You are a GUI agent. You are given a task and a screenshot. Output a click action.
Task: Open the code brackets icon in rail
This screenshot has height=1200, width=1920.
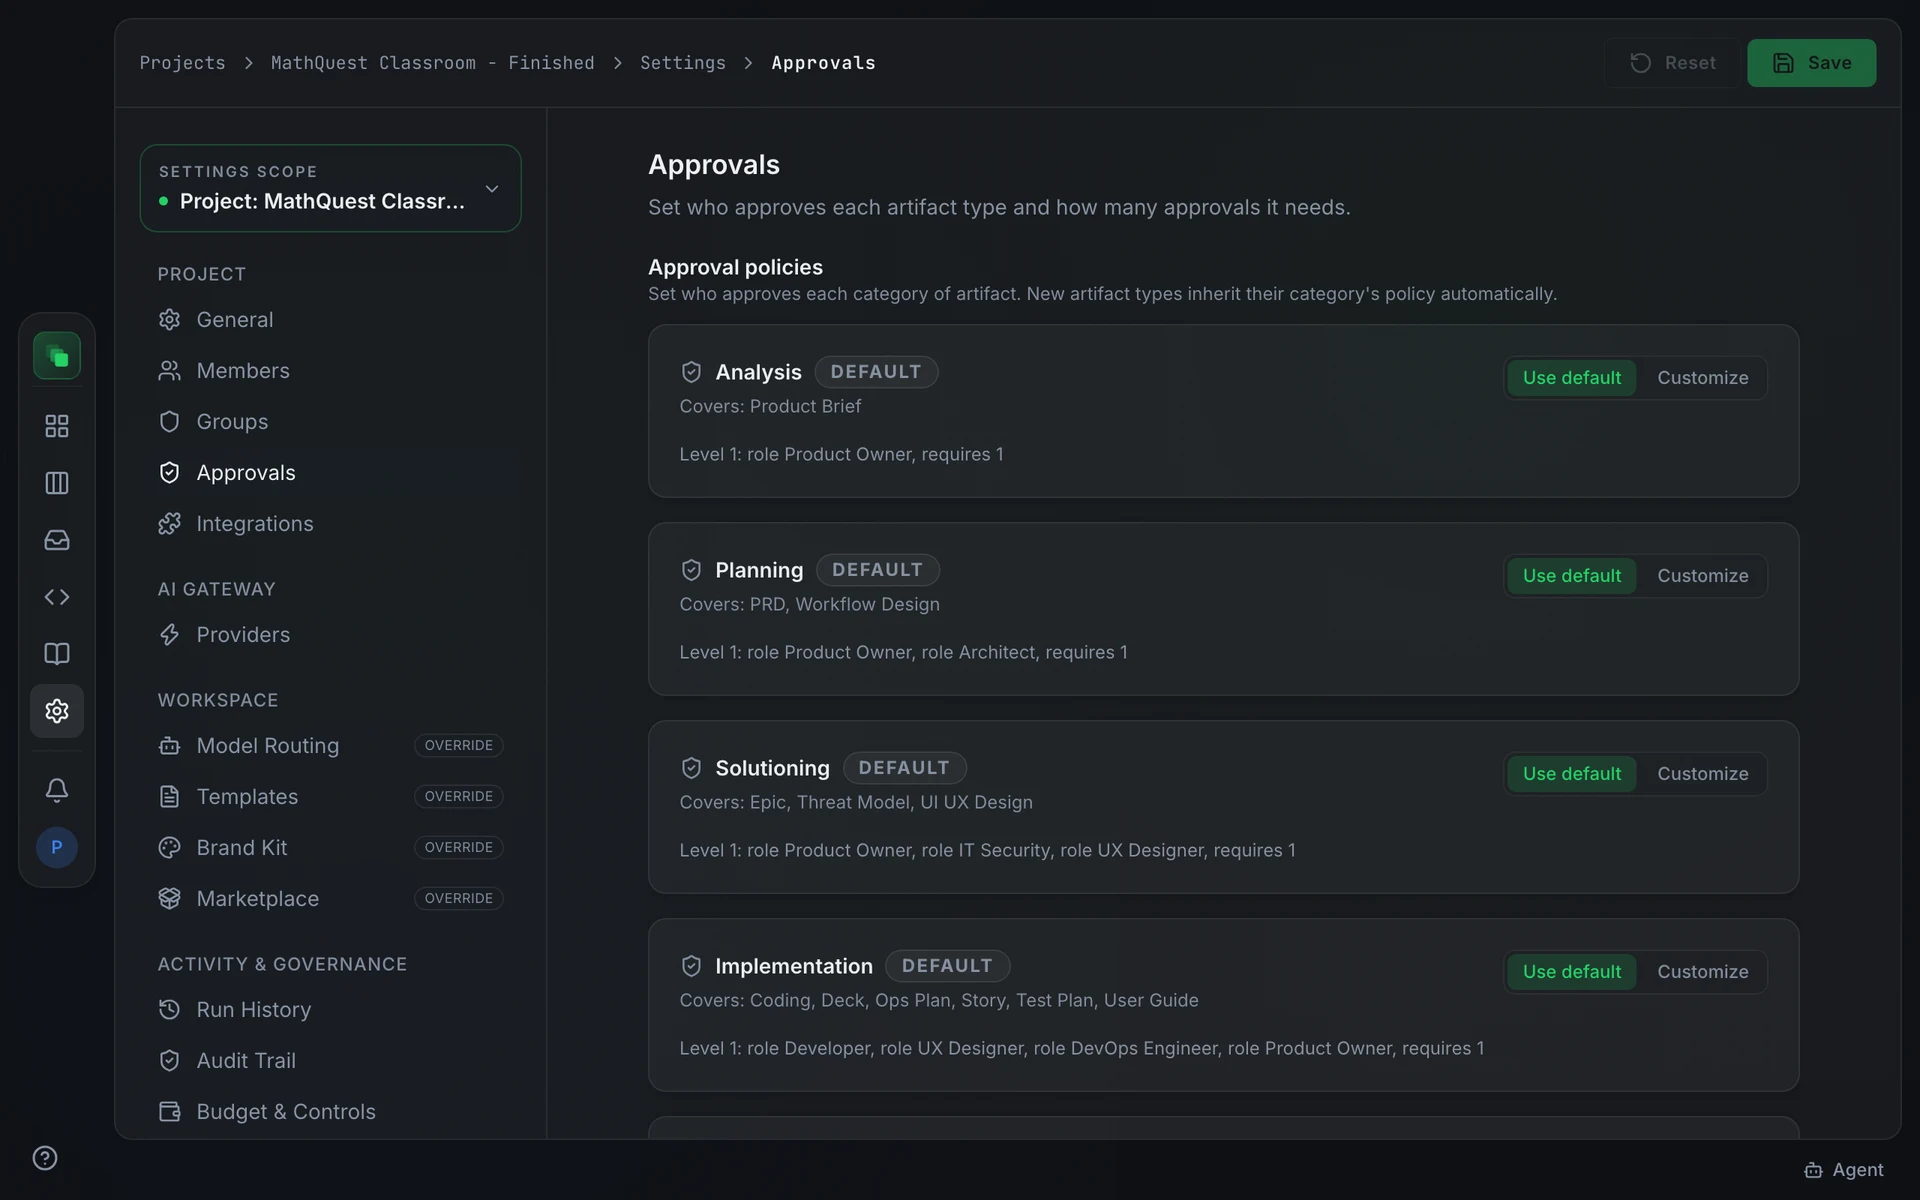[57, 597]
